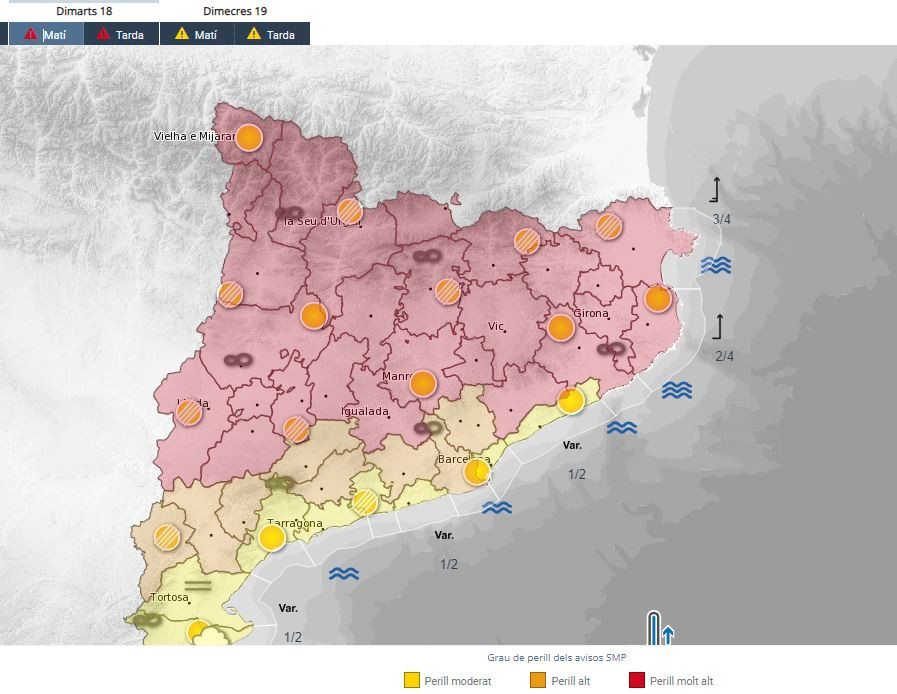
Task: Click the yellow Perill moderat legend swatch
Action: 412,681
